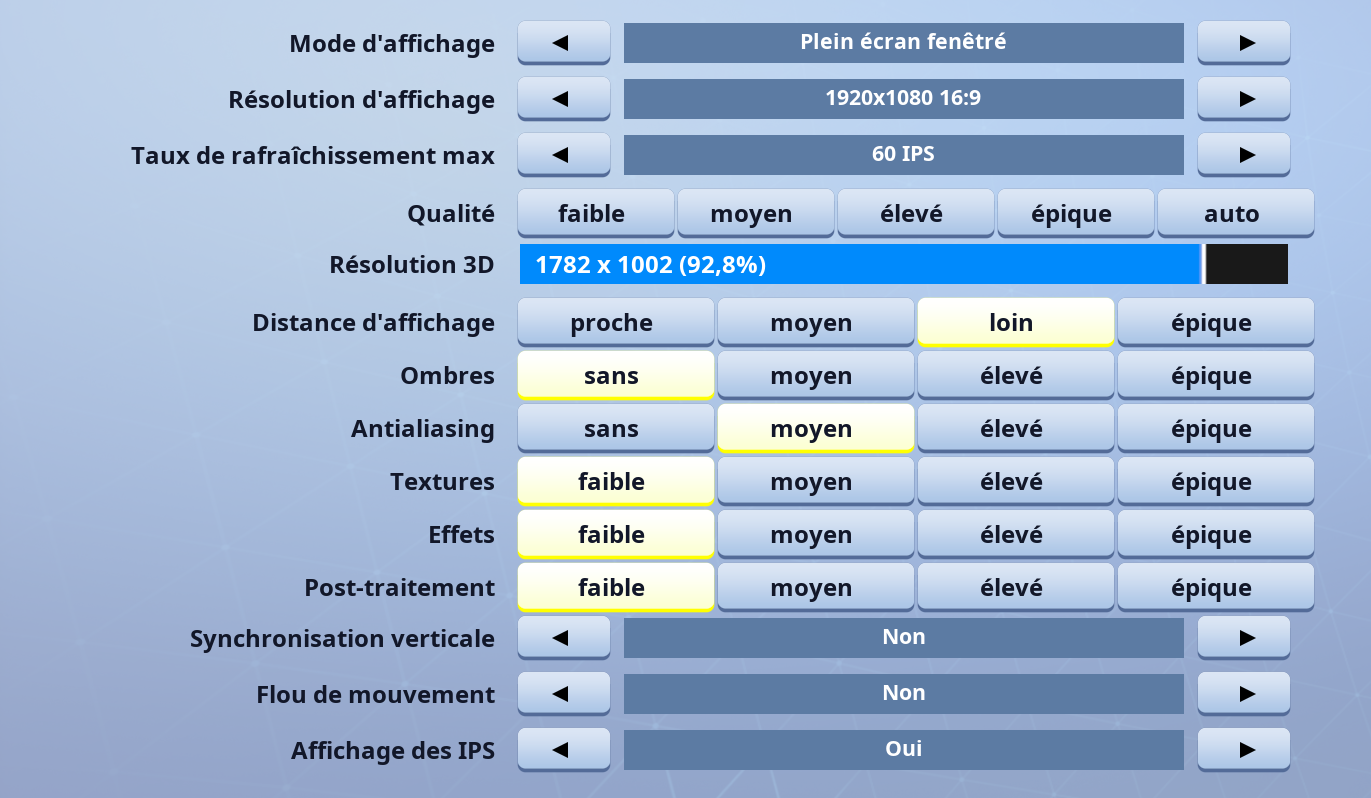Set Post-traitement to élevé

coord(1016,587)
